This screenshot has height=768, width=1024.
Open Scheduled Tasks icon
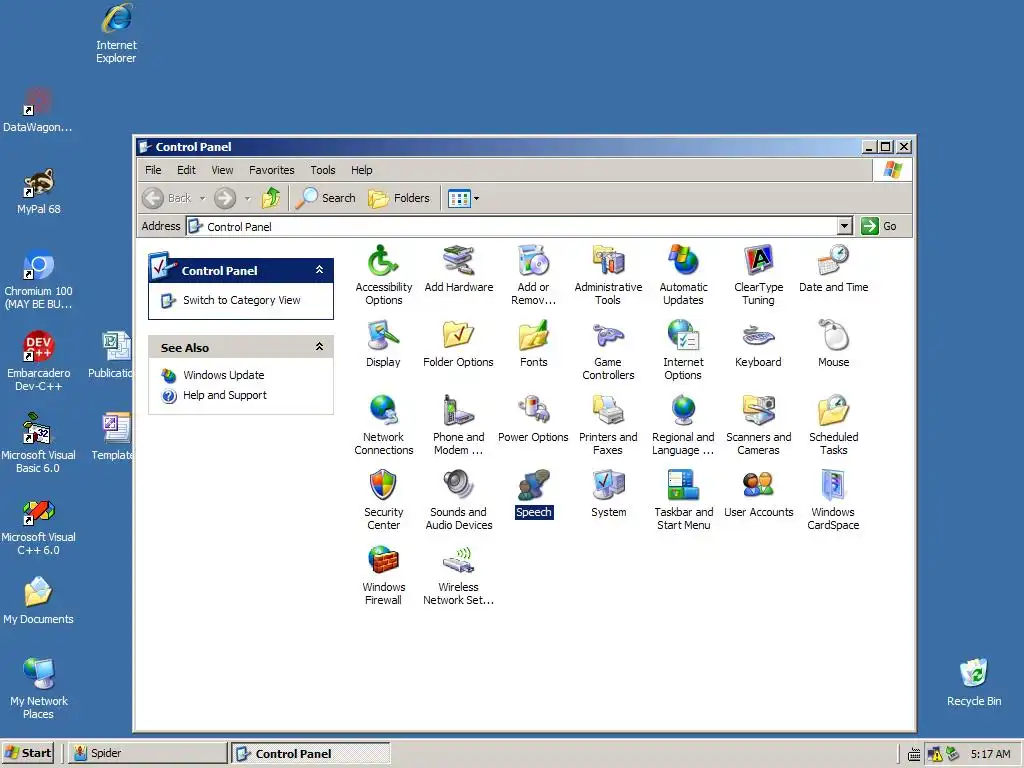pos(833,410)
